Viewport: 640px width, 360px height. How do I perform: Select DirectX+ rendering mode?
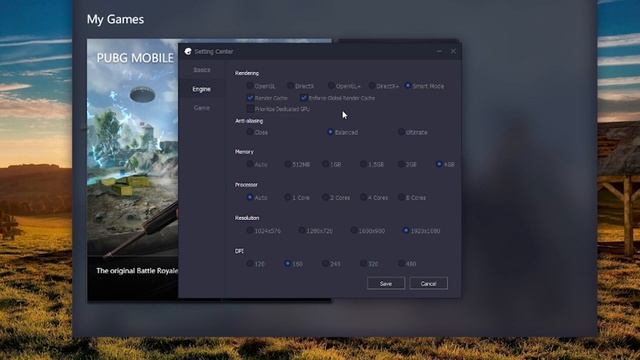[x=372, y=86]
